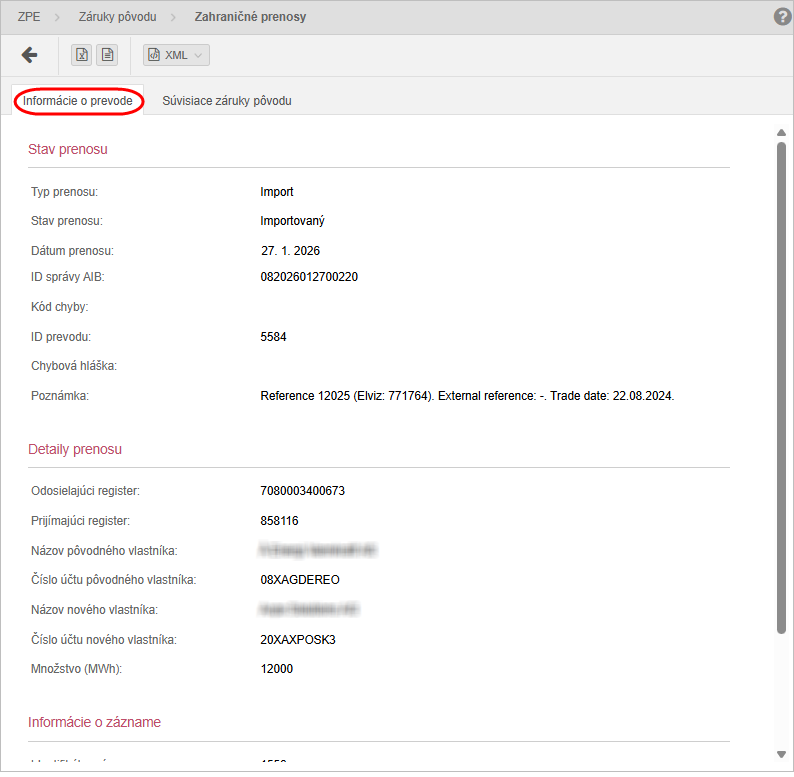Export data to Excel spreadsheet icon
Image resolution: width=794 pixels, height=777 pixels.
click(x=81, y=55)
